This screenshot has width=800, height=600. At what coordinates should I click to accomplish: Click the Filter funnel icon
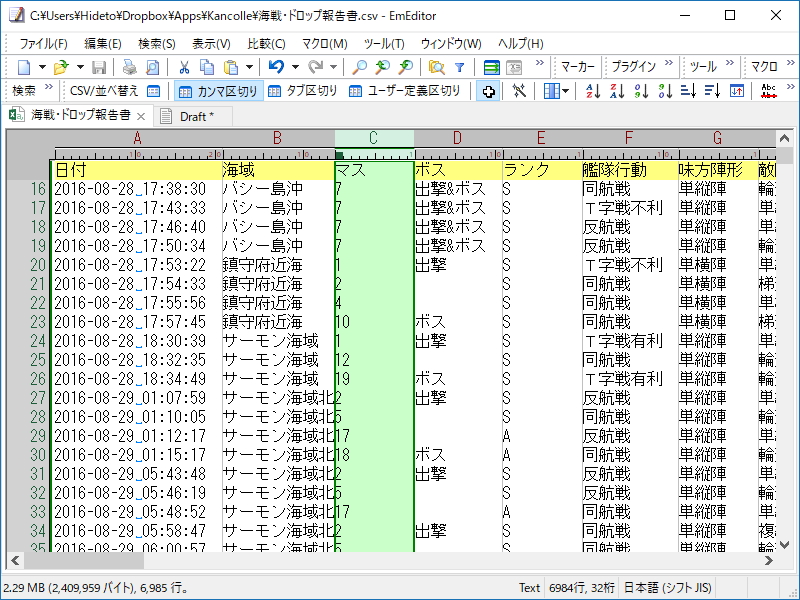459,67
